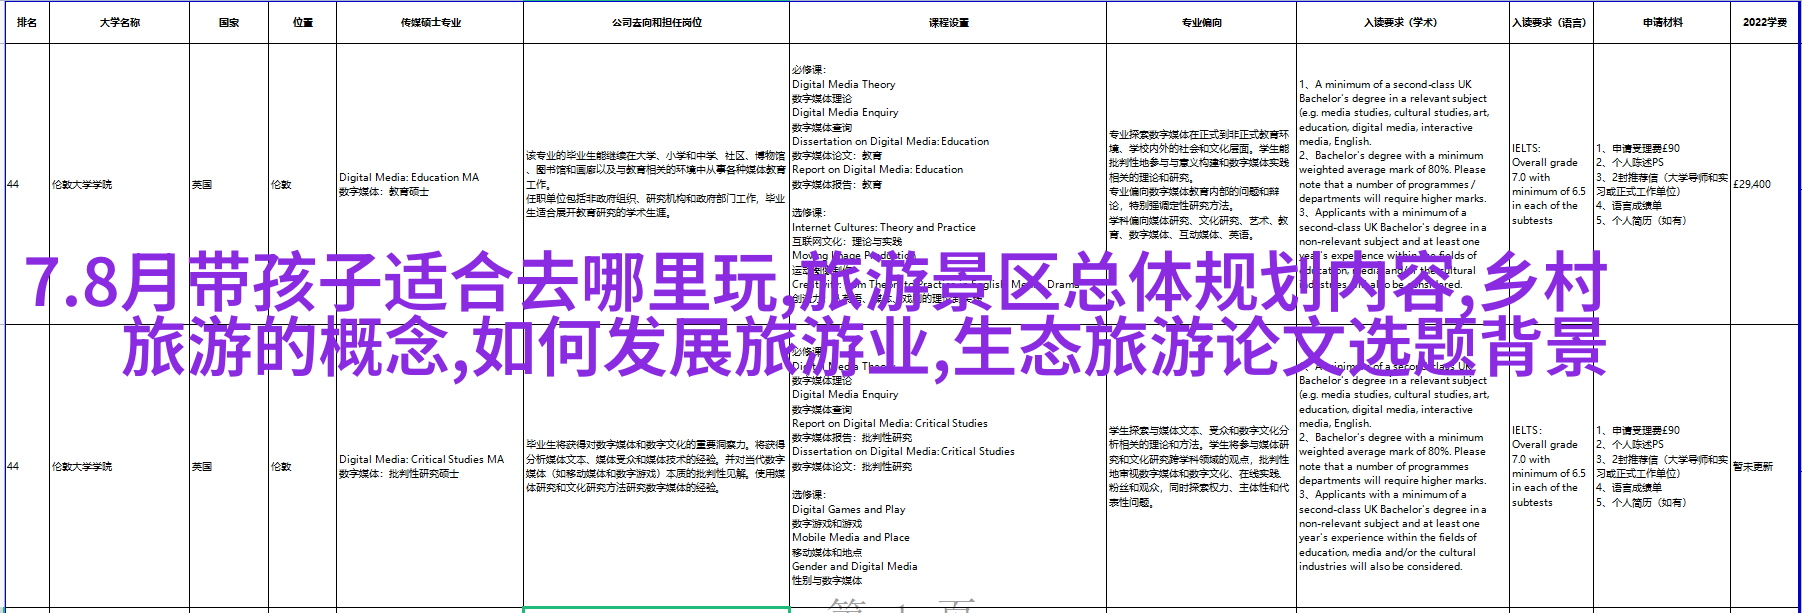Click the 2022学费 column header
The image size is (1802, 613).
1764,22
